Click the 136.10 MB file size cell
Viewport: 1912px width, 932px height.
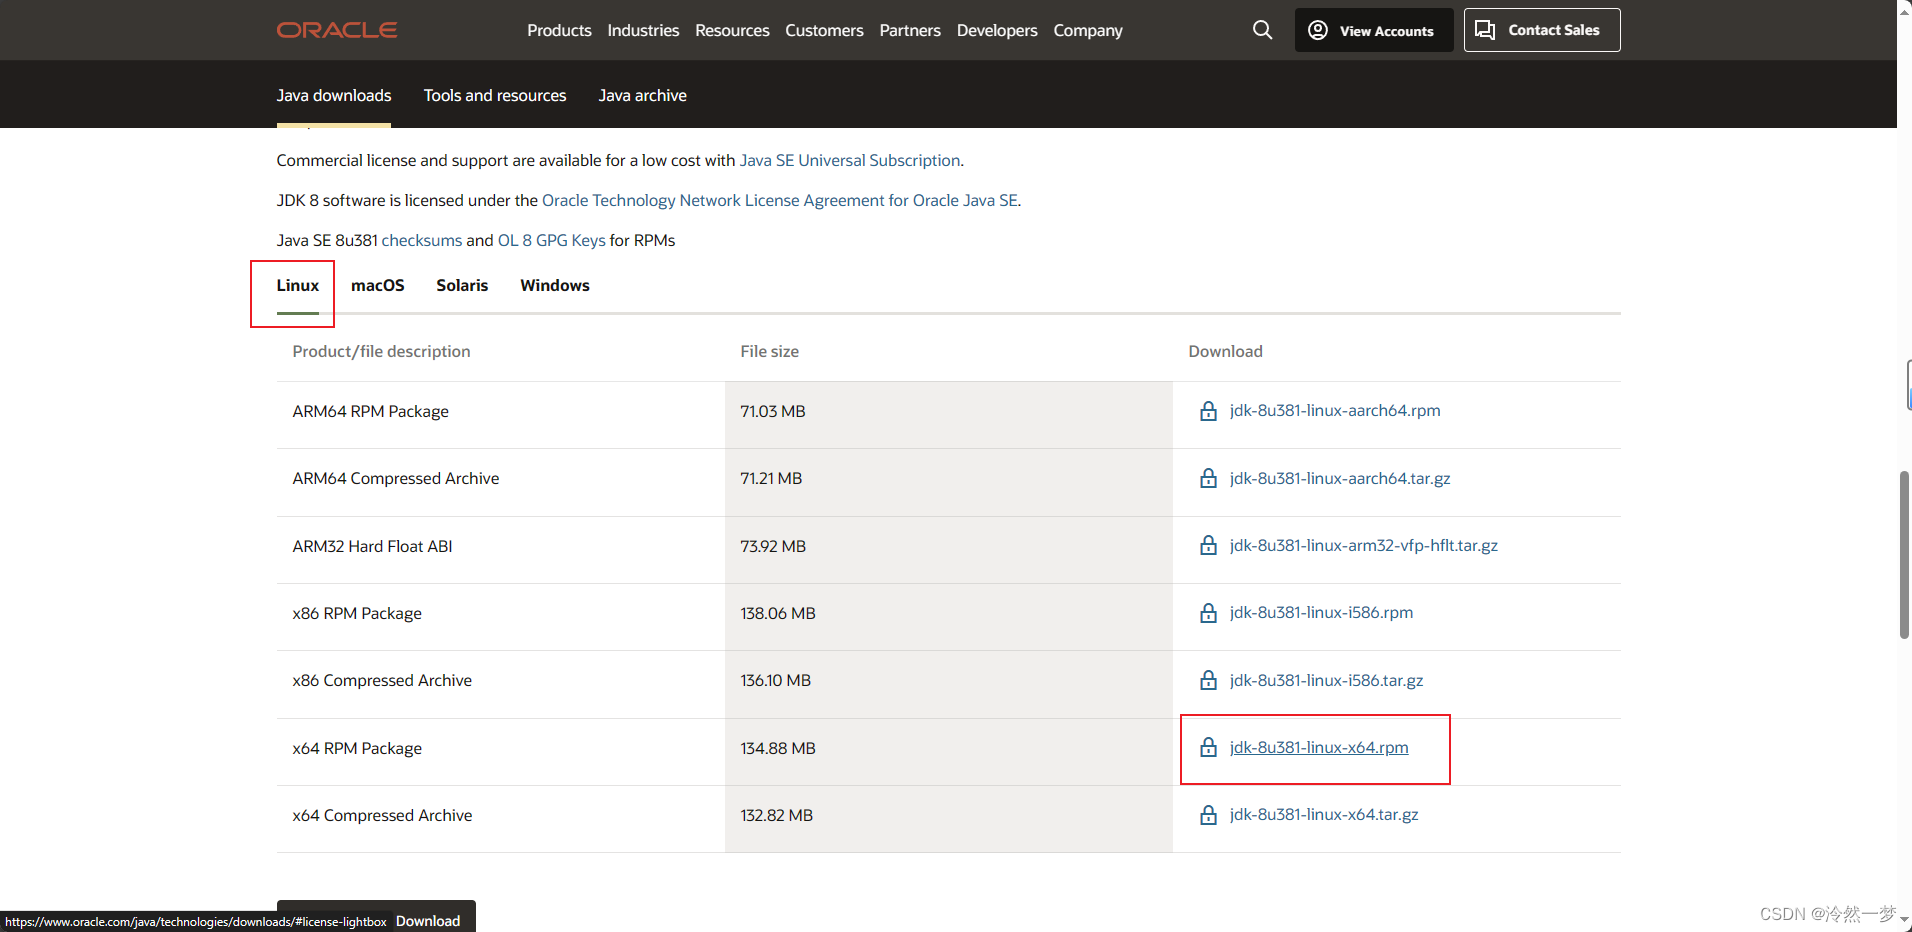[949, 685]
